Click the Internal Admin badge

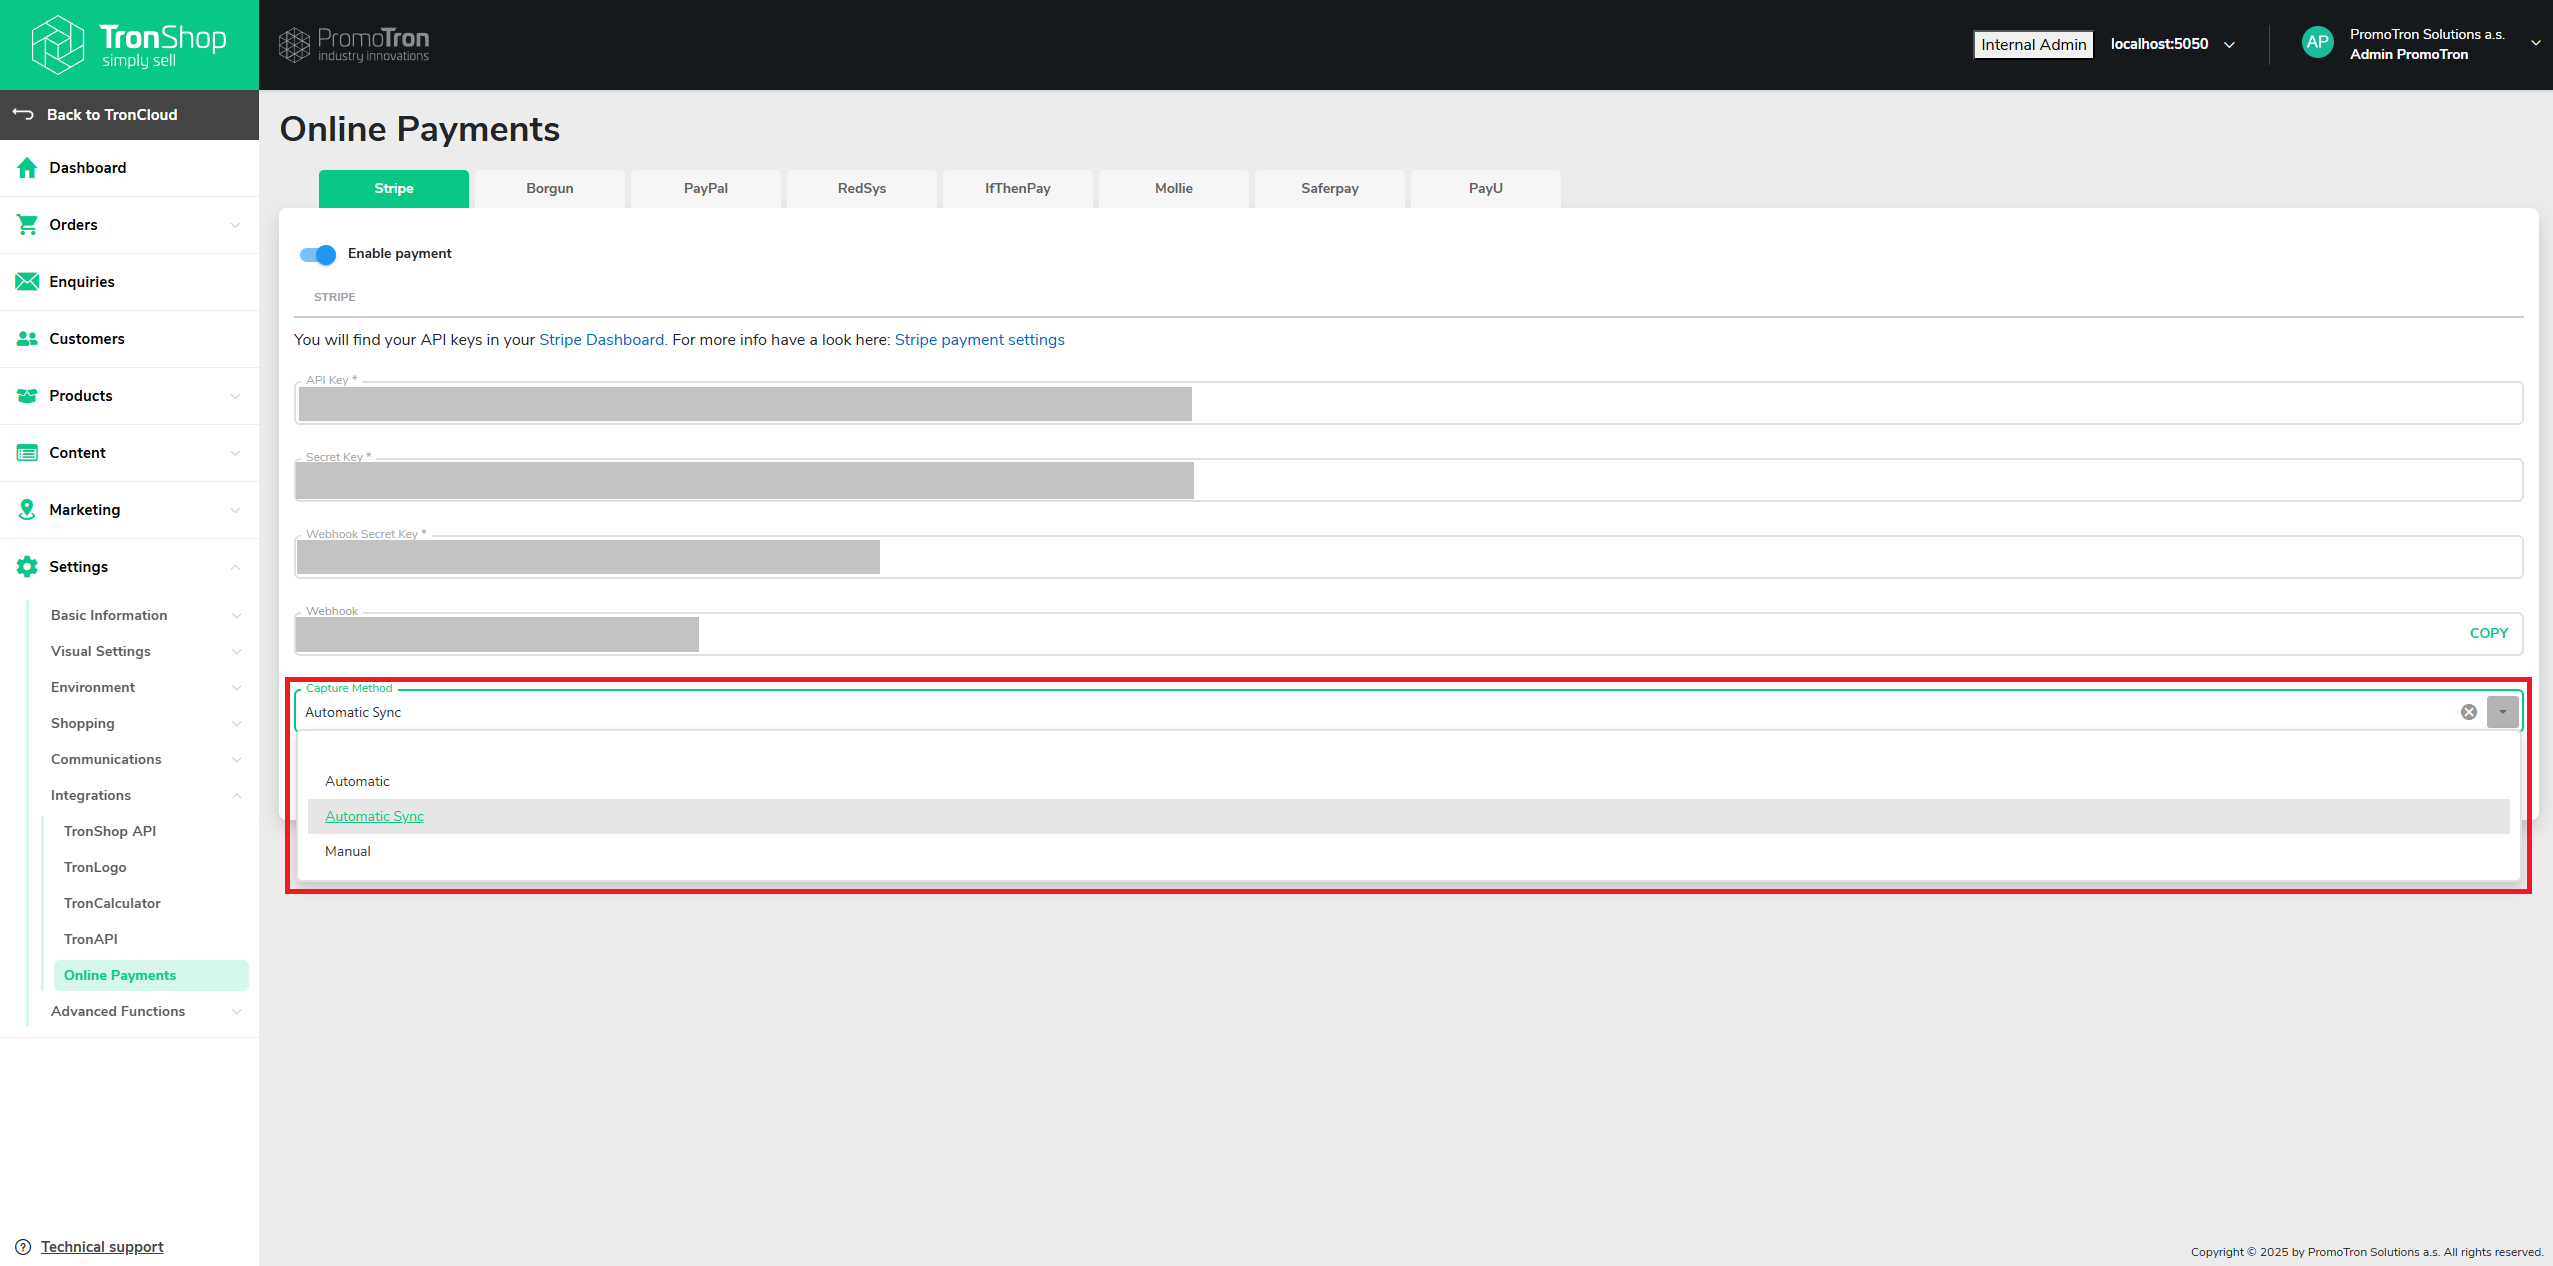pyautogui.click(x=2034, y=44)
